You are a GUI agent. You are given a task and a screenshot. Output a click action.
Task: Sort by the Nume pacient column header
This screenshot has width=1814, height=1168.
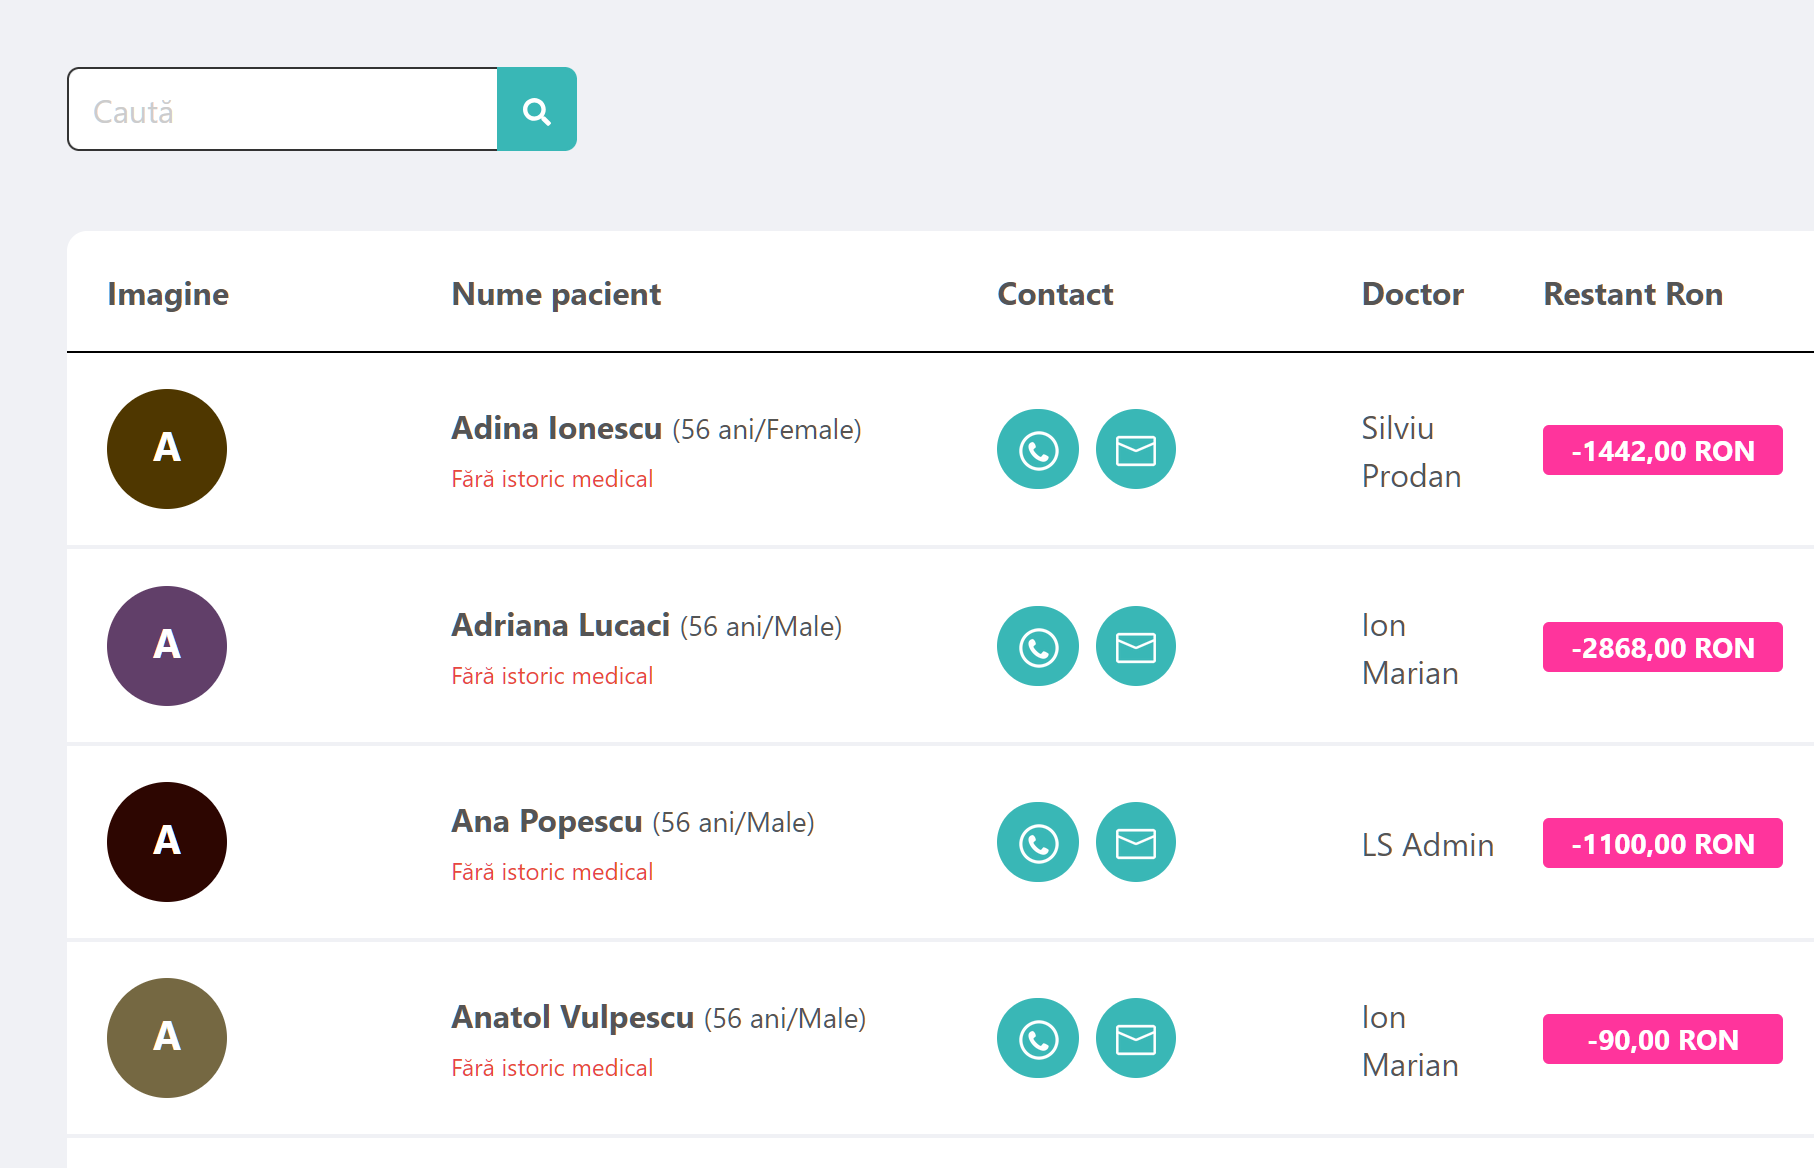555,294
